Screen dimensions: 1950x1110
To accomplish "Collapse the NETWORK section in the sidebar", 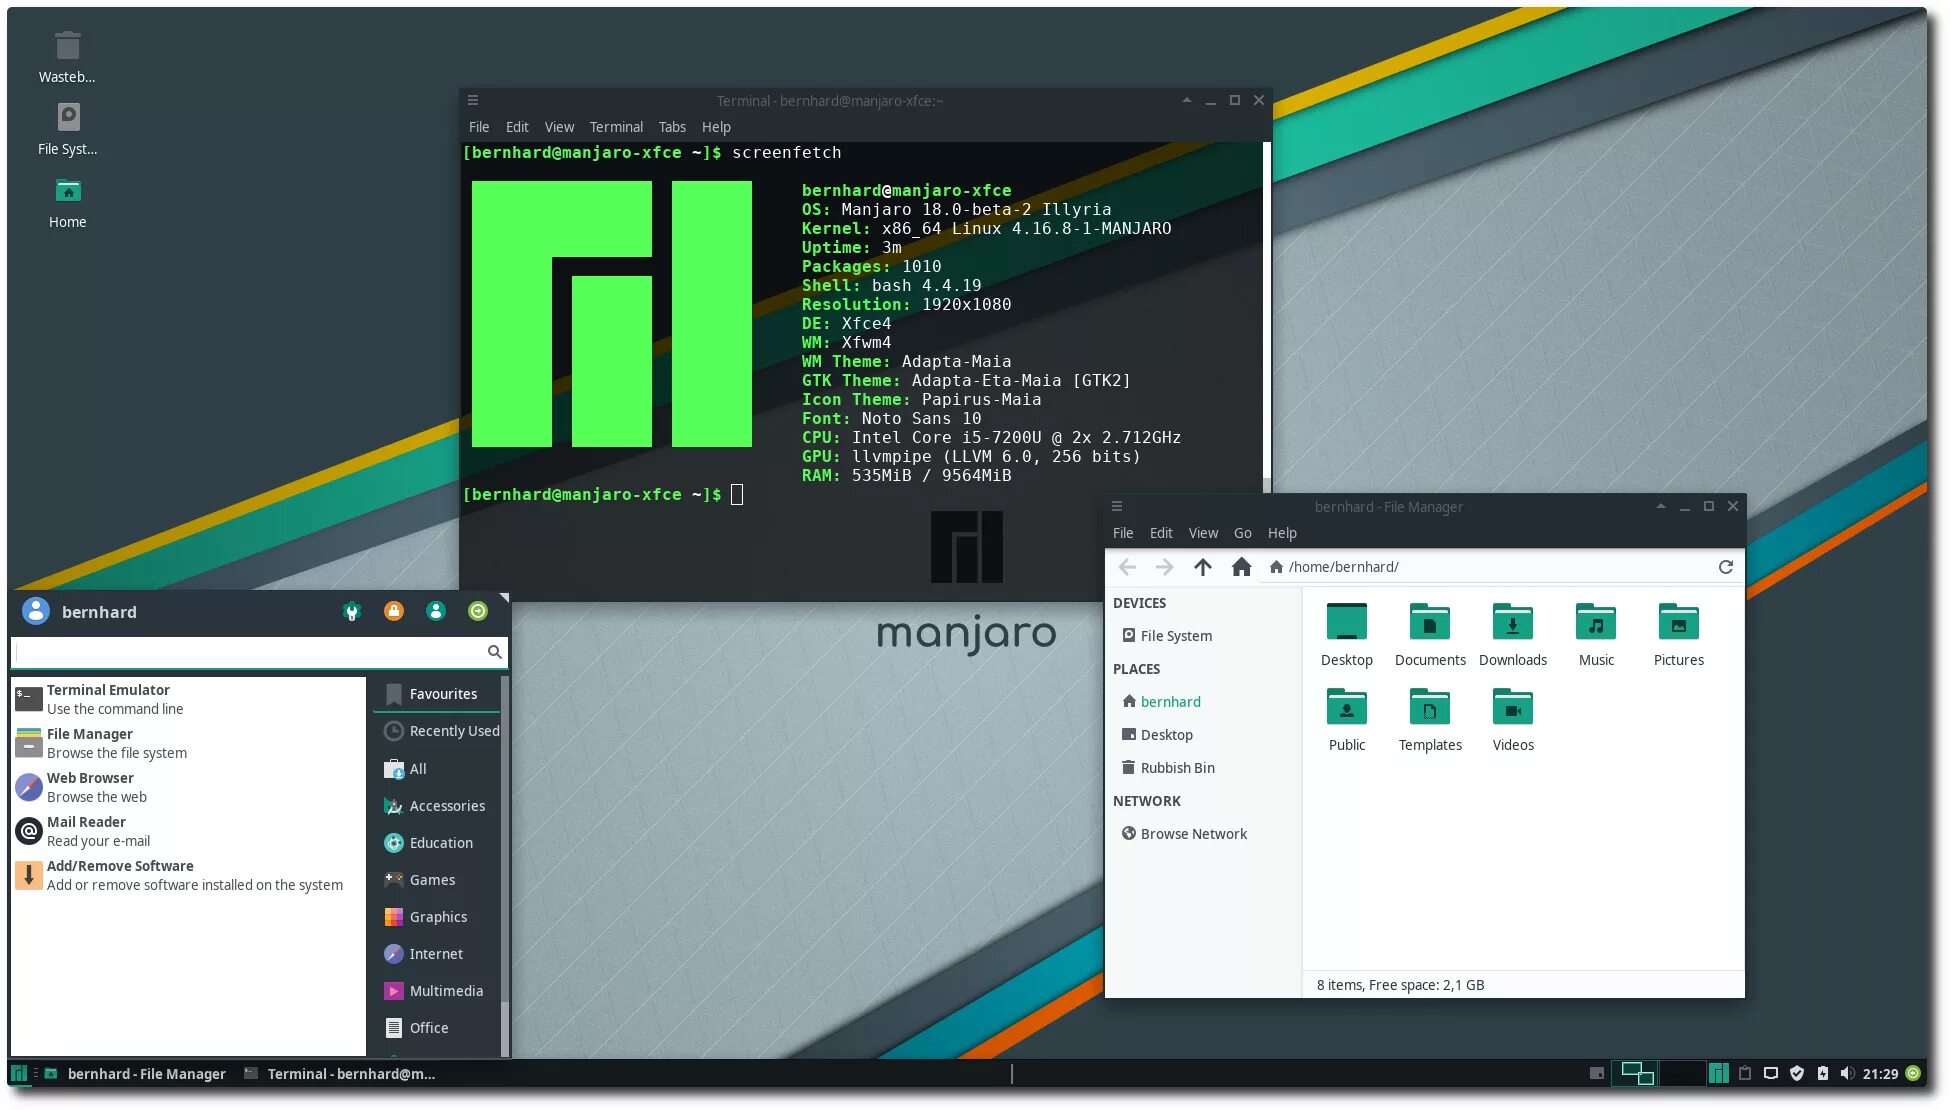I will click(1146, 800).
